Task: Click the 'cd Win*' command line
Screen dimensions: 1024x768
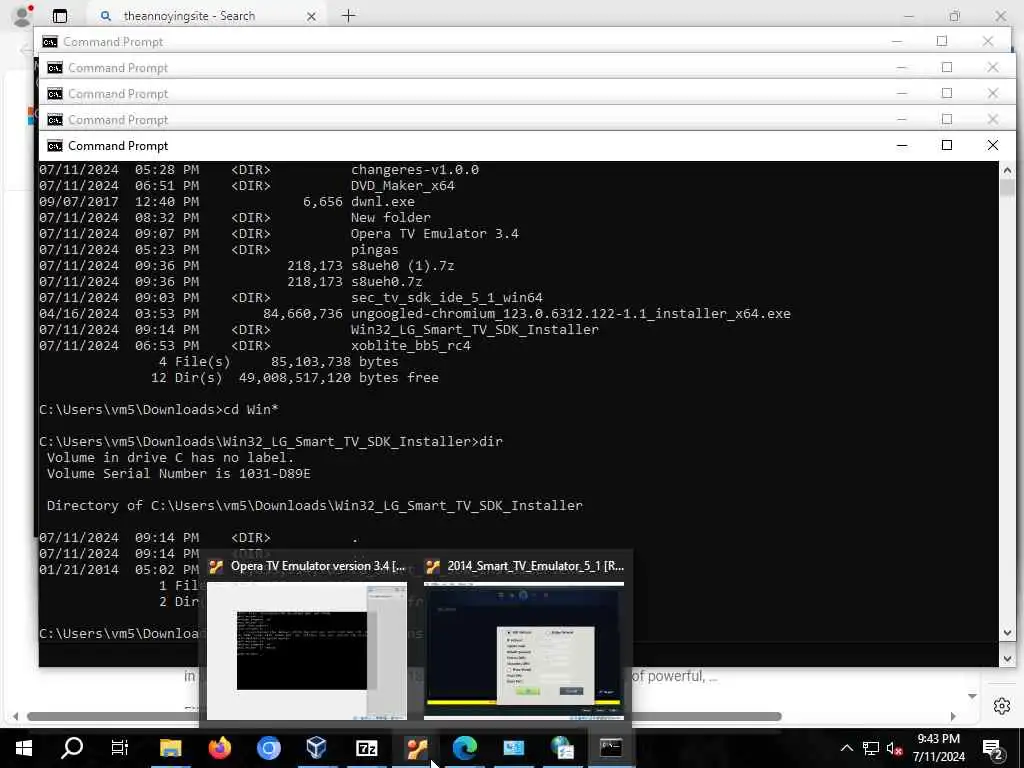Action: (x=159, y=410)
